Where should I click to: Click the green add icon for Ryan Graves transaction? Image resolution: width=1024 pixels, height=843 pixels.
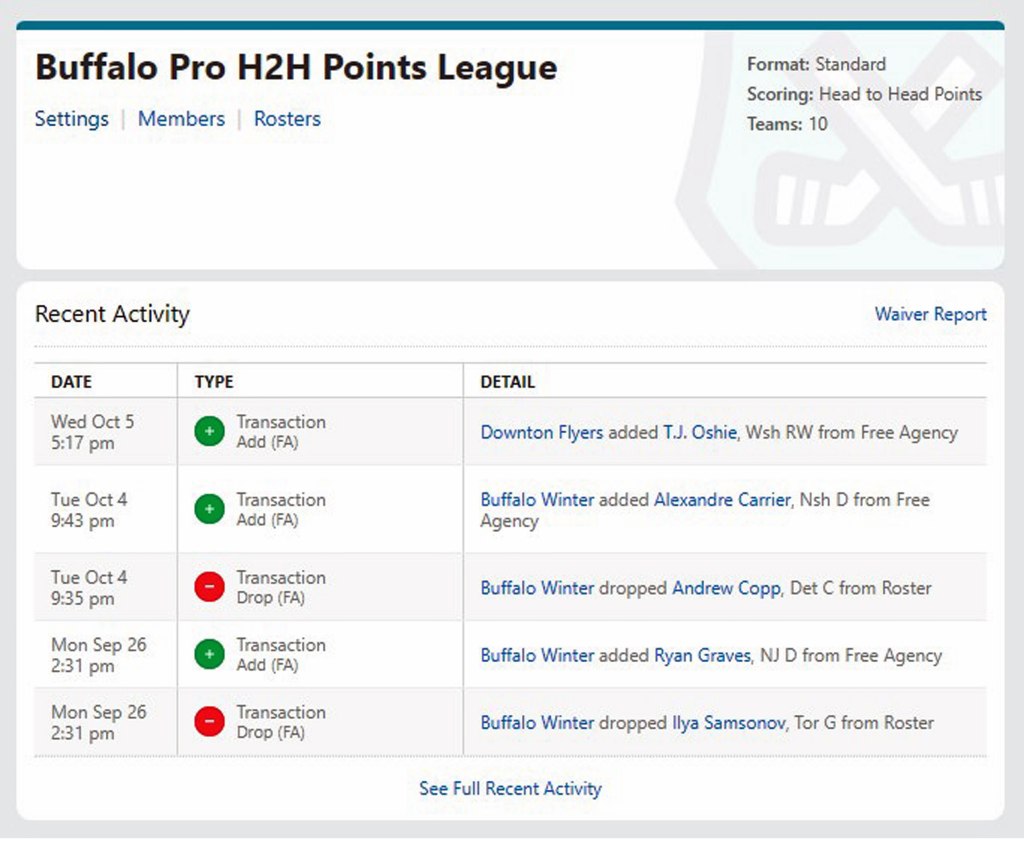click(209, 655)
